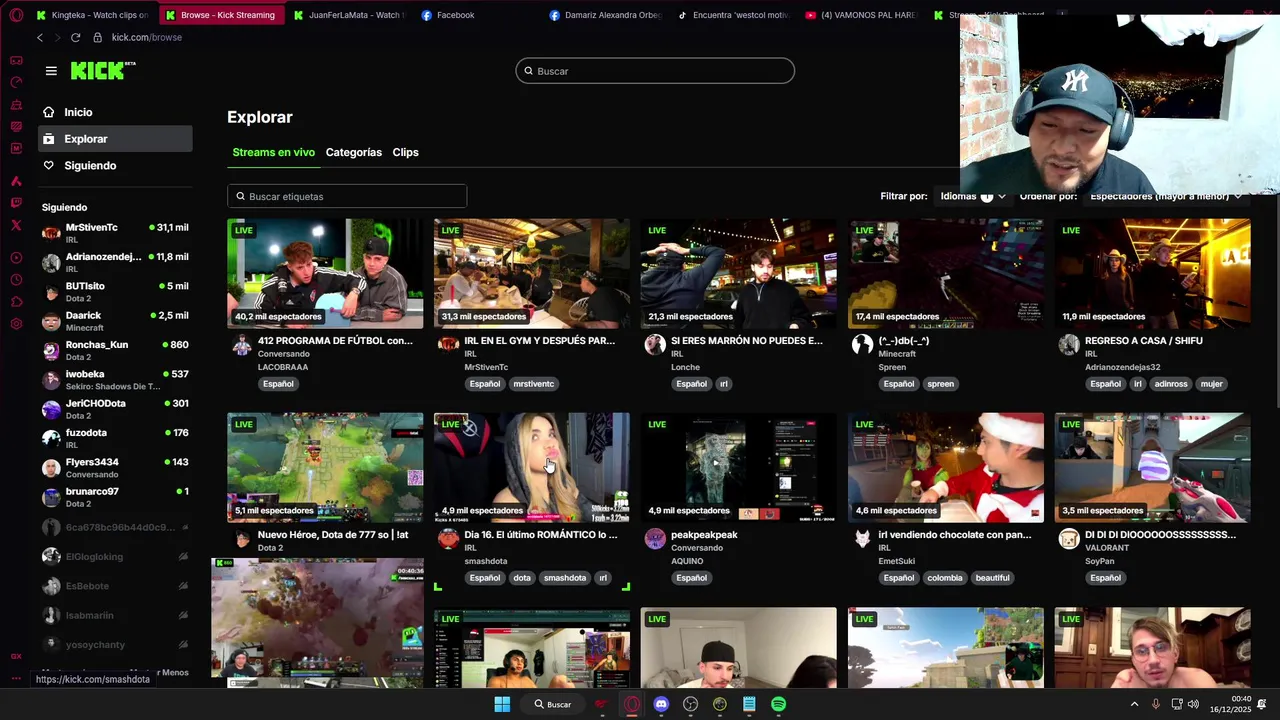Open GX Corner gamepad icon
The height and width of the screenshot is (720, 1280).
tap(16, 61)
